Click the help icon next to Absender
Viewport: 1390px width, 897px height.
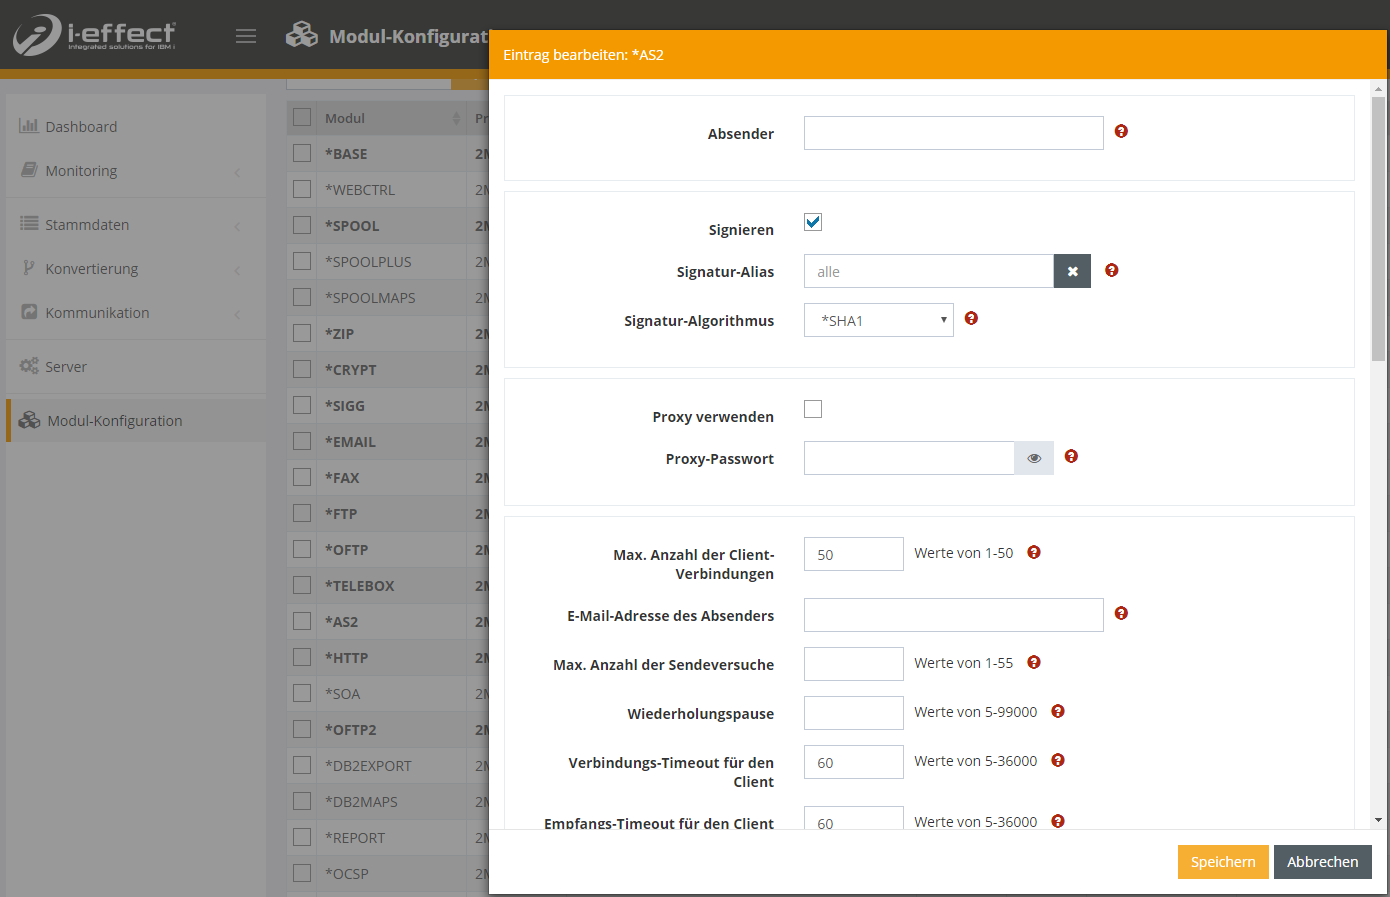click(x=1121, y=131)
